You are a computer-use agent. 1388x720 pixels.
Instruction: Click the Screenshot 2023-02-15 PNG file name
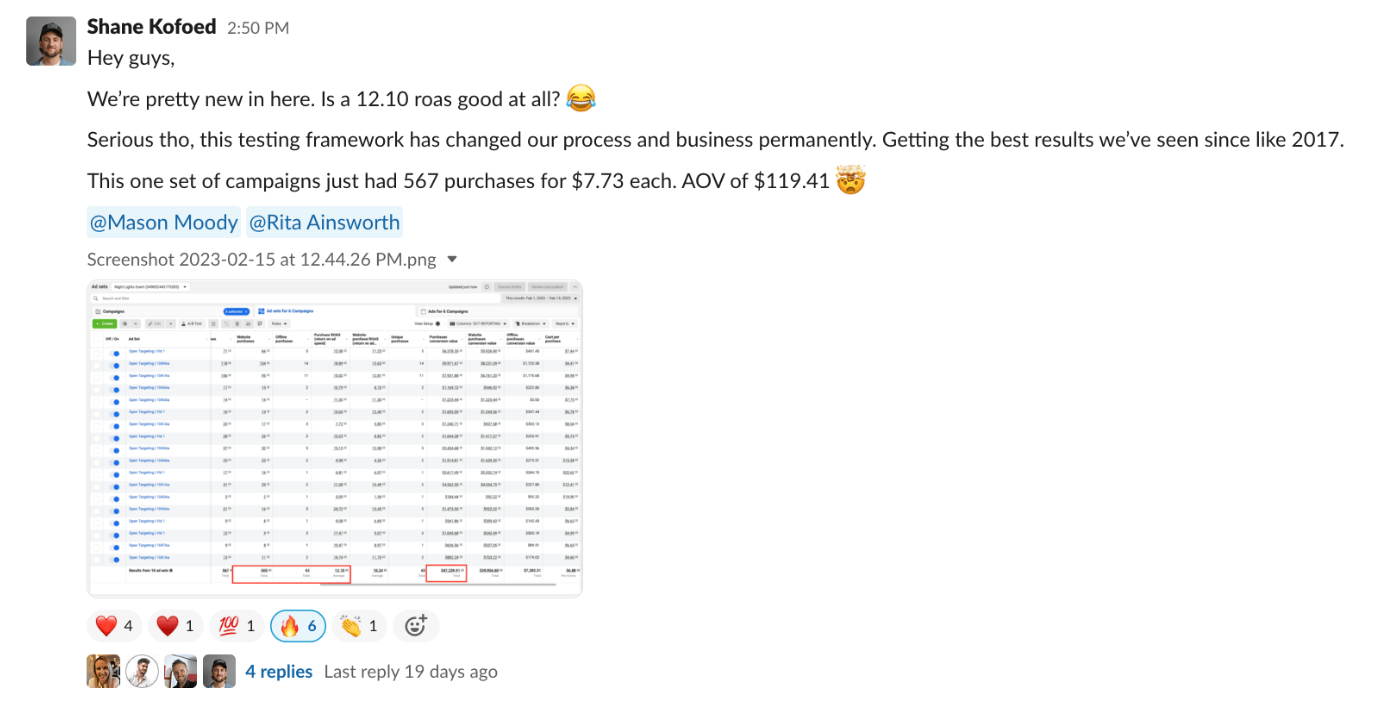tap(262, 260)
